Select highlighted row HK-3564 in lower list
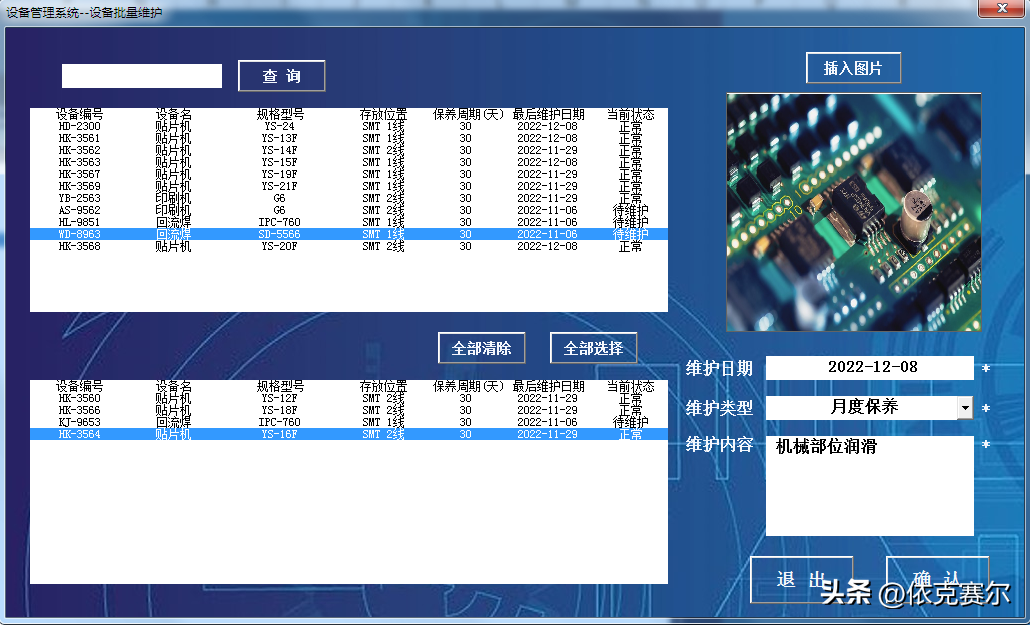 [x=349, y=434]
